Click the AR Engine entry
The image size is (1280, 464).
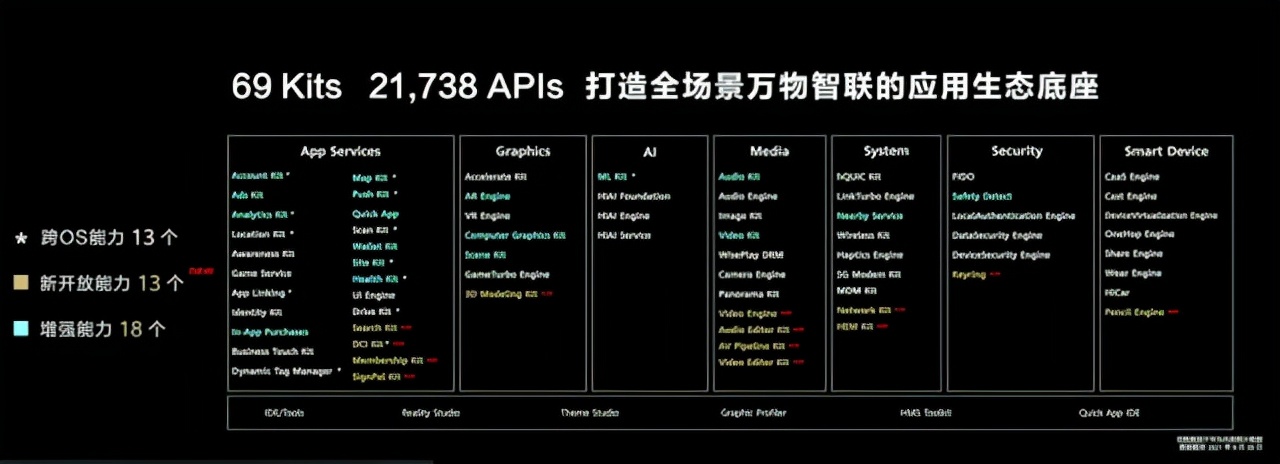click(487, 196)
